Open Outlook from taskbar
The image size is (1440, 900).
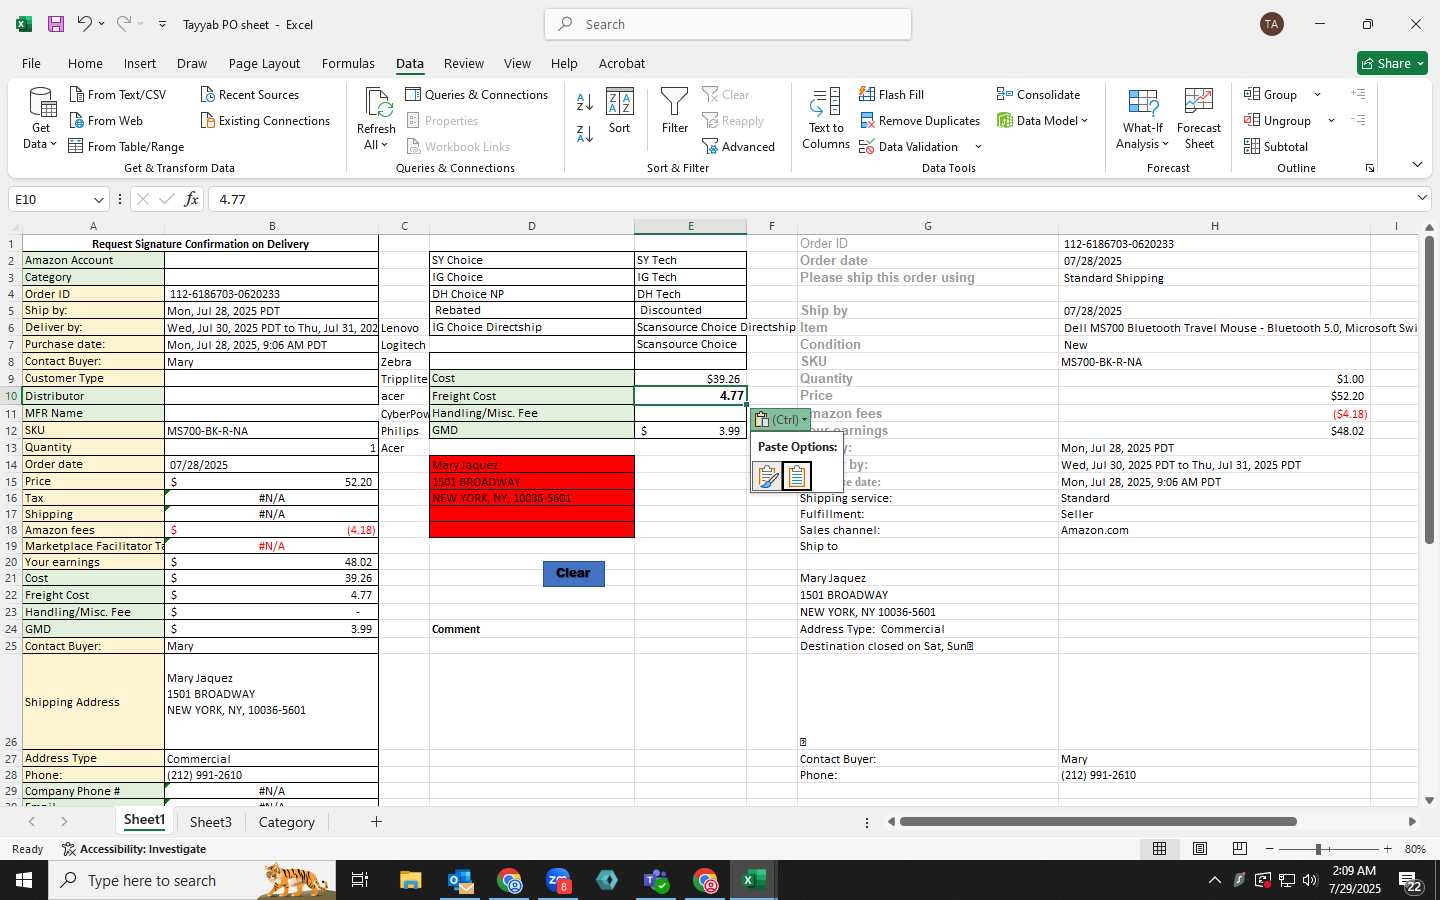point(460,880)
